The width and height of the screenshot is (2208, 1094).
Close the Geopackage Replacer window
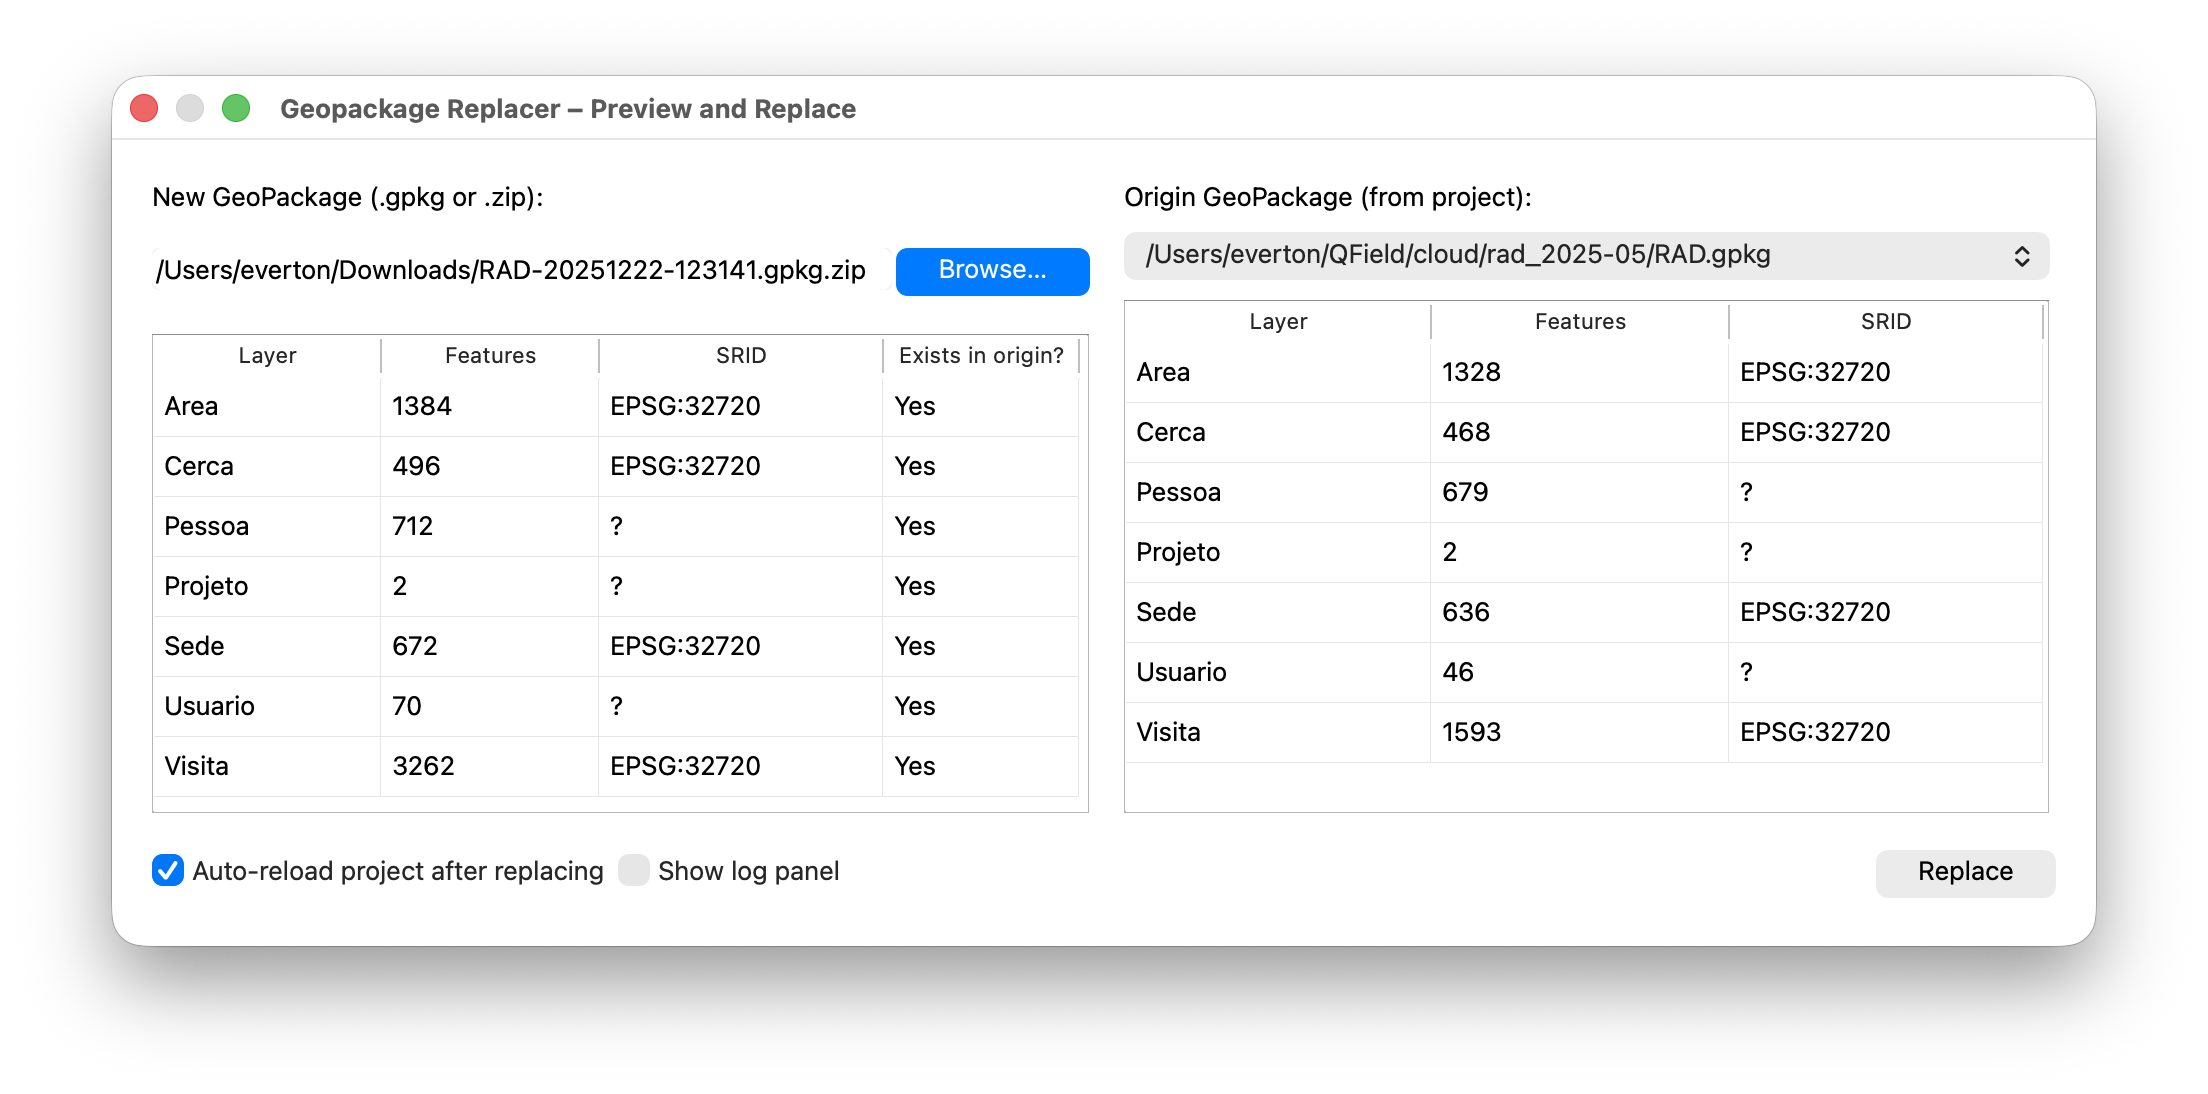pyautogui.click(x=144, y=108)
